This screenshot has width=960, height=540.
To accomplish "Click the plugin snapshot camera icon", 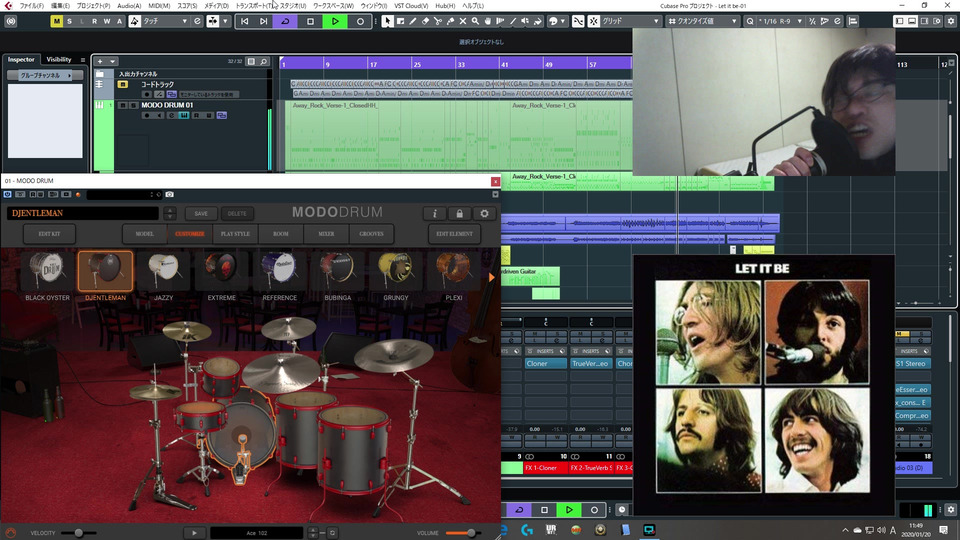I will click(170, 194).
